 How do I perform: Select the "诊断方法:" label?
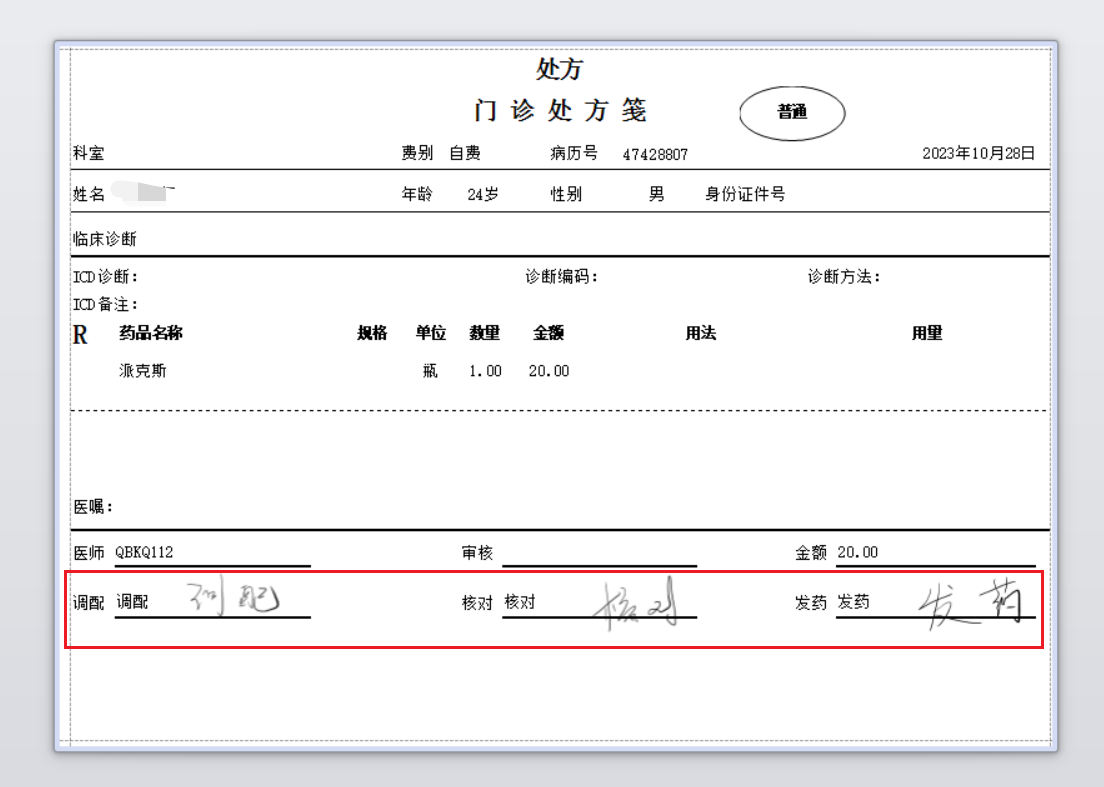click(844, 277)
